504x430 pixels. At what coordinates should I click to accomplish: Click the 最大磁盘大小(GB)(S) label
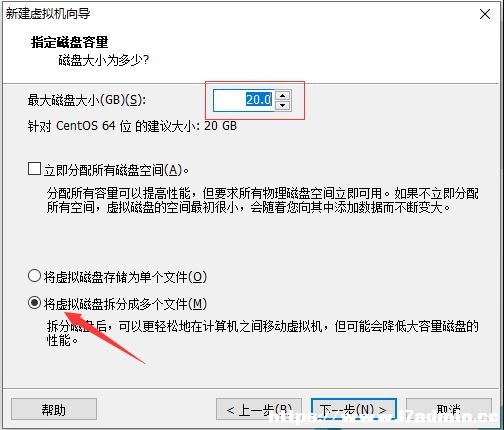(87, 100)
